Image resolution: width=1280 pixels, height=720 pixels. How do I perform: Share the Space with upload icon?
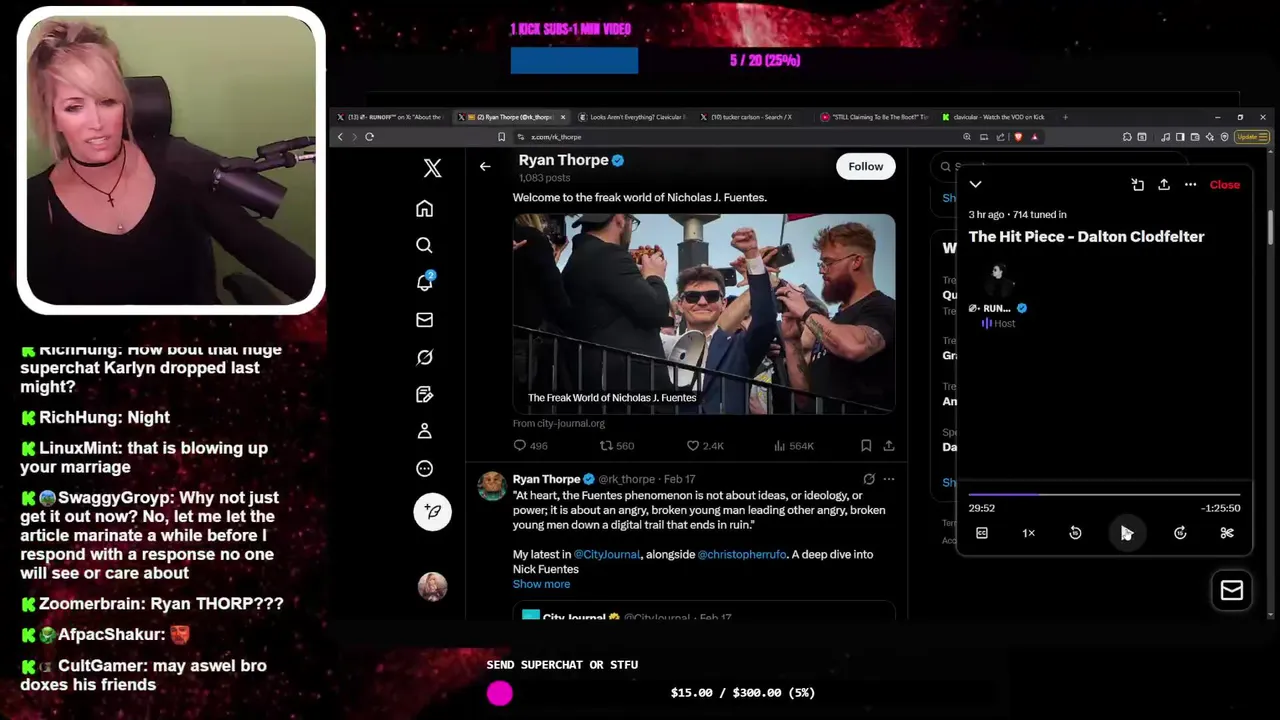[1164, 184]
